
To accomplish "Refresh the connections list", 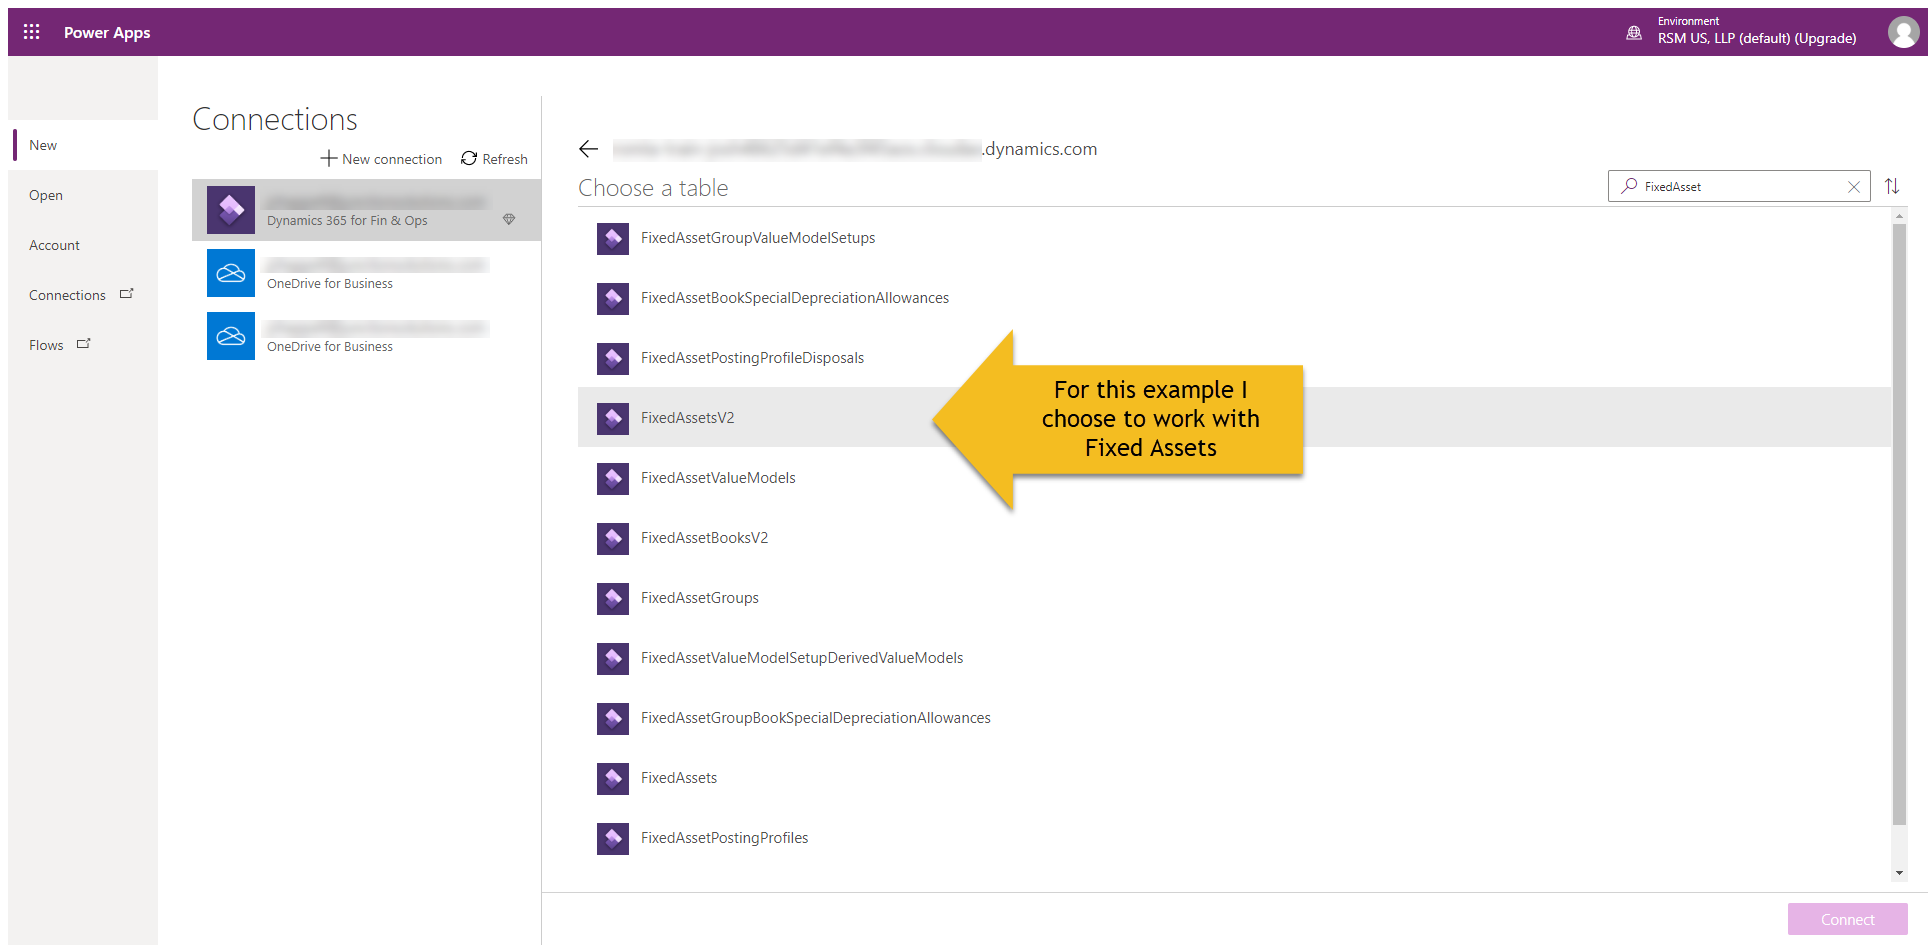I will click(494, 159).
